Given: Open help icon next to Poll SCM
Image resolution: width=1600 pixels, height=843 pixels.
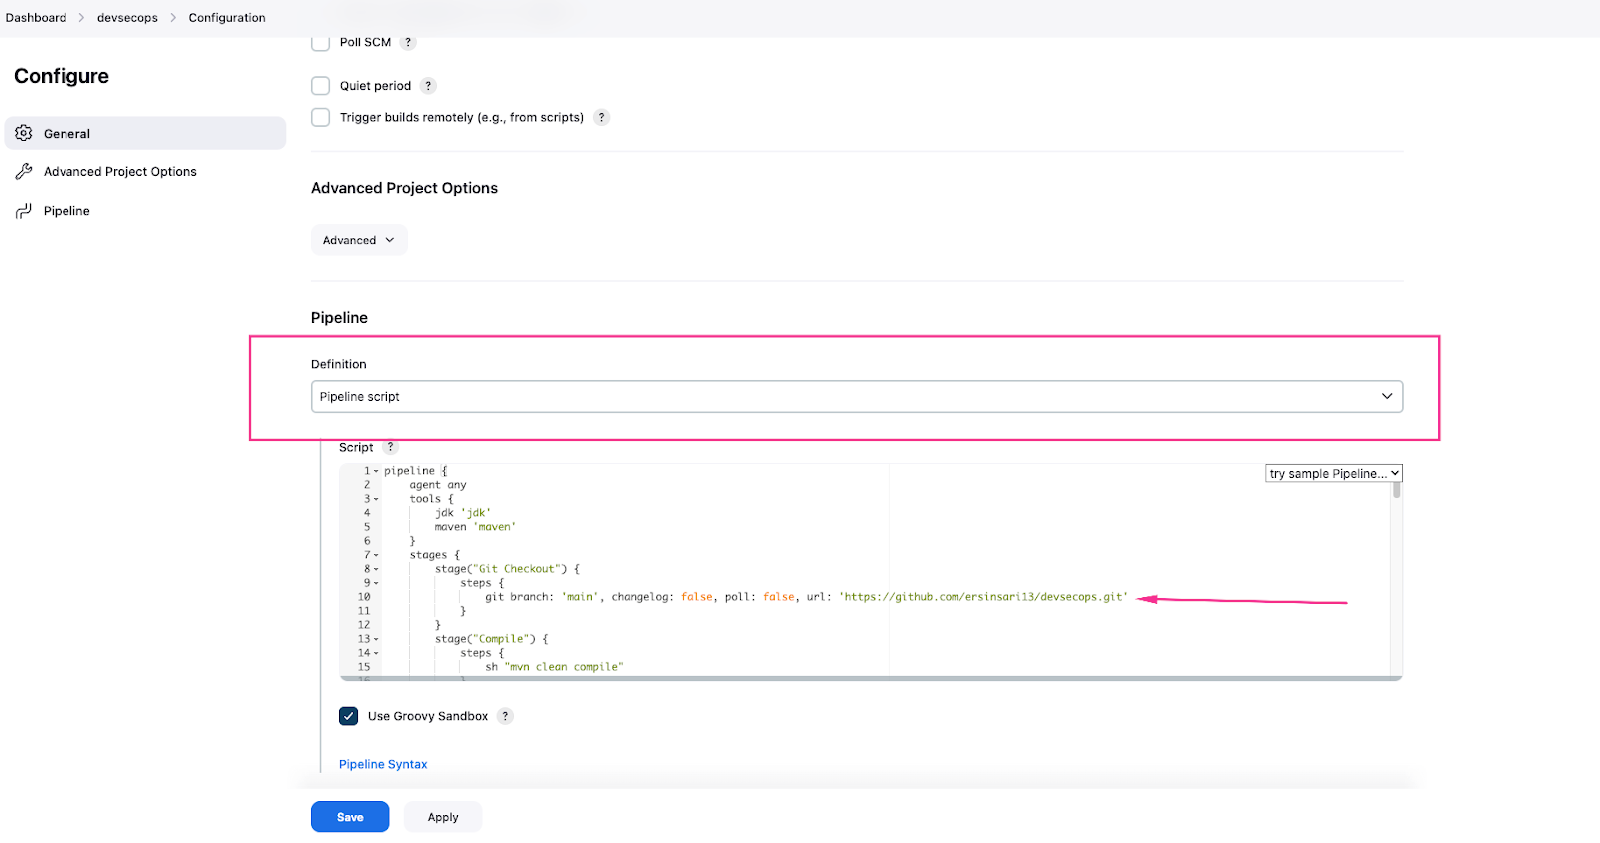Looking at the screenshot, I should click(x=408, y=42).
